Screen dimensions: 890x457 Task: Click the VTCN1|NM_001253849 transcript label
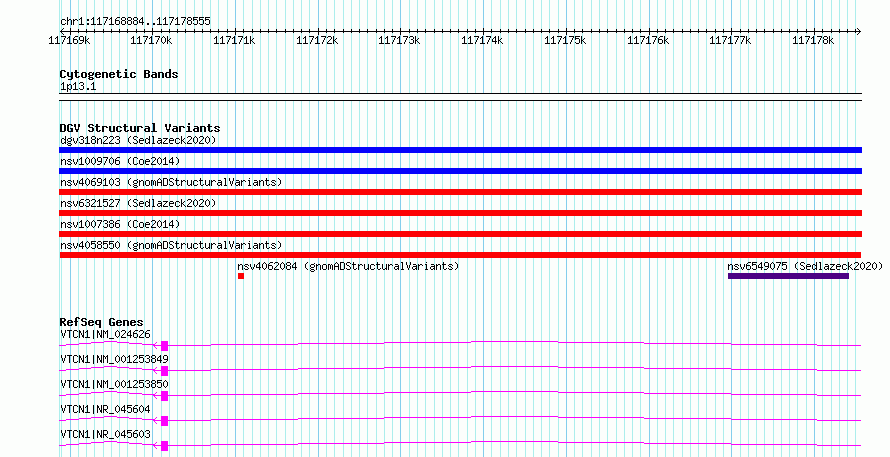[114, 359]
